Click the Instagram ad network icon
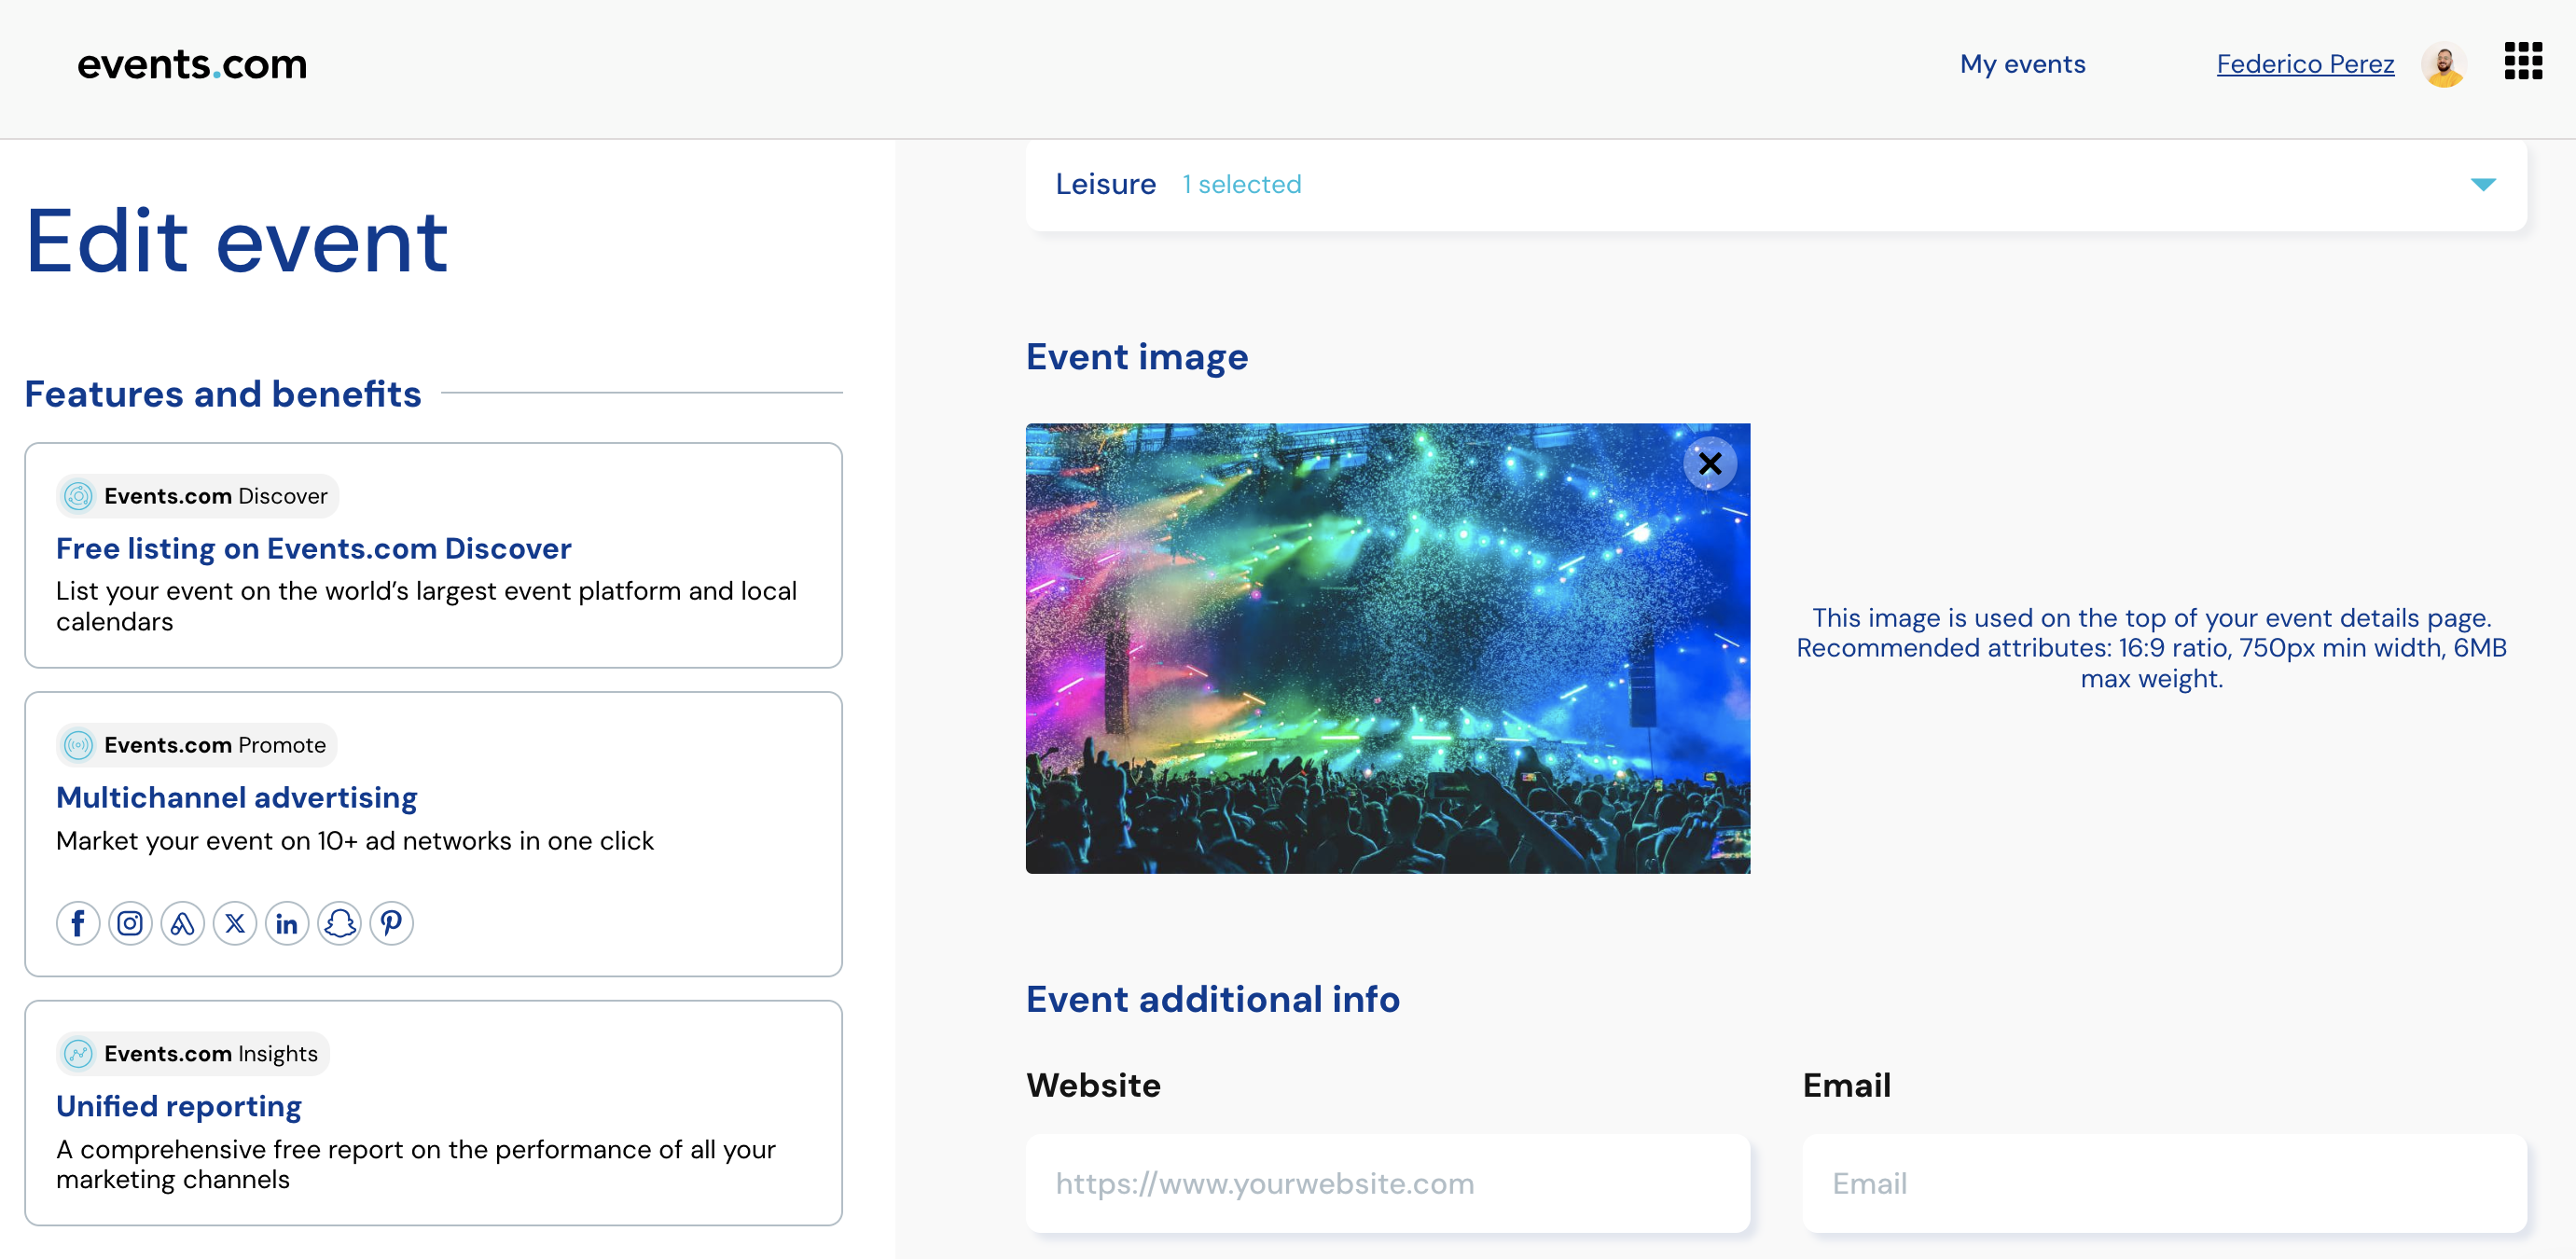This screenshot has height=1259, width=2576. (x=130, y=922)
